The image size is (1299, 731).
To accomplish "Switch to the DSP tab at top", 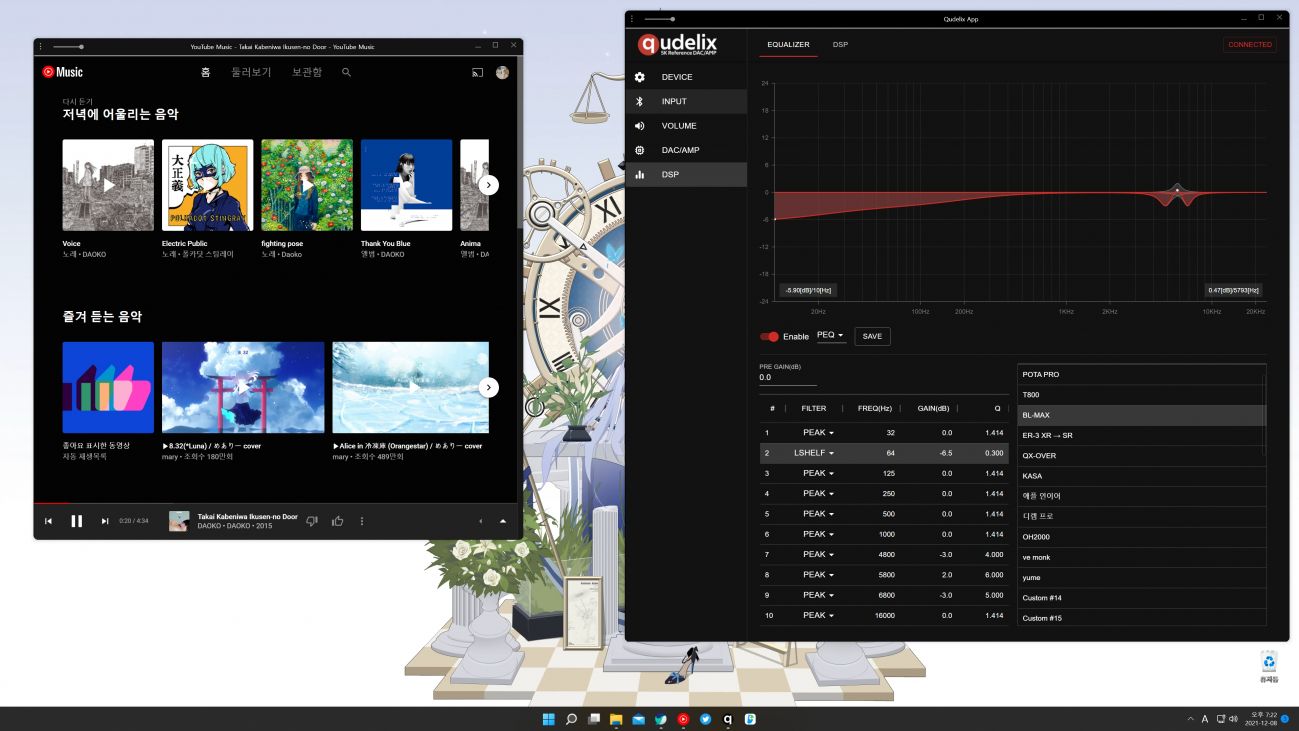I will point(840,44).
